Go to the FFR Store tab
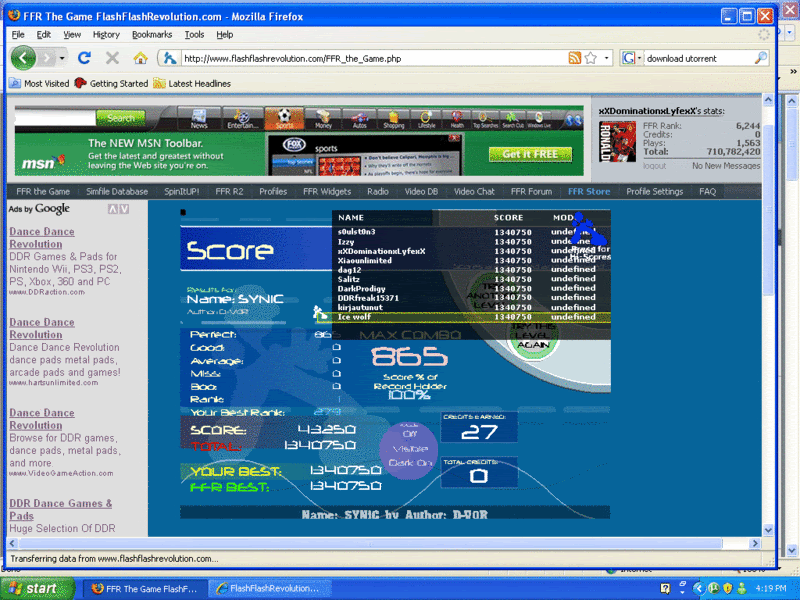Screen dimensions: 800x600 click(588, 191)
